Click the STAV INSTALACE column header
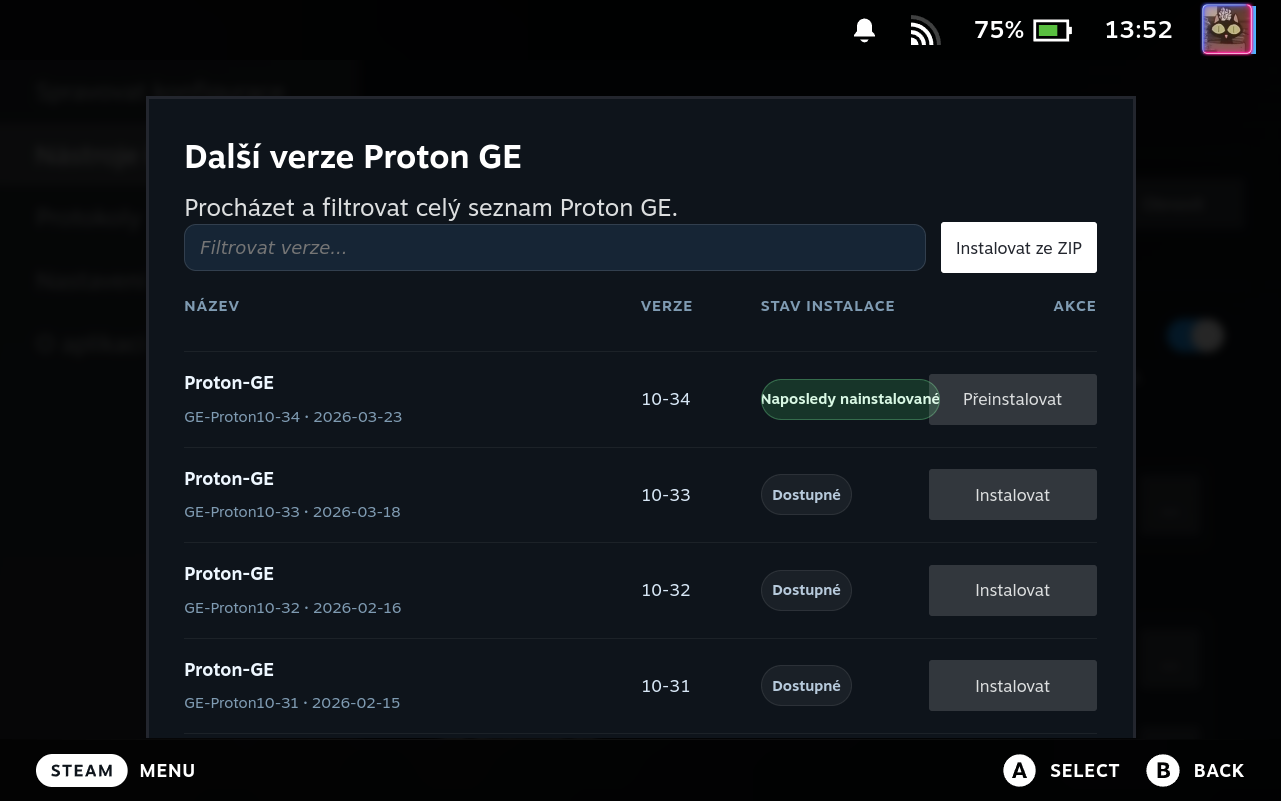The height and width of the screenshot is (801, 1281). point(828,306)
